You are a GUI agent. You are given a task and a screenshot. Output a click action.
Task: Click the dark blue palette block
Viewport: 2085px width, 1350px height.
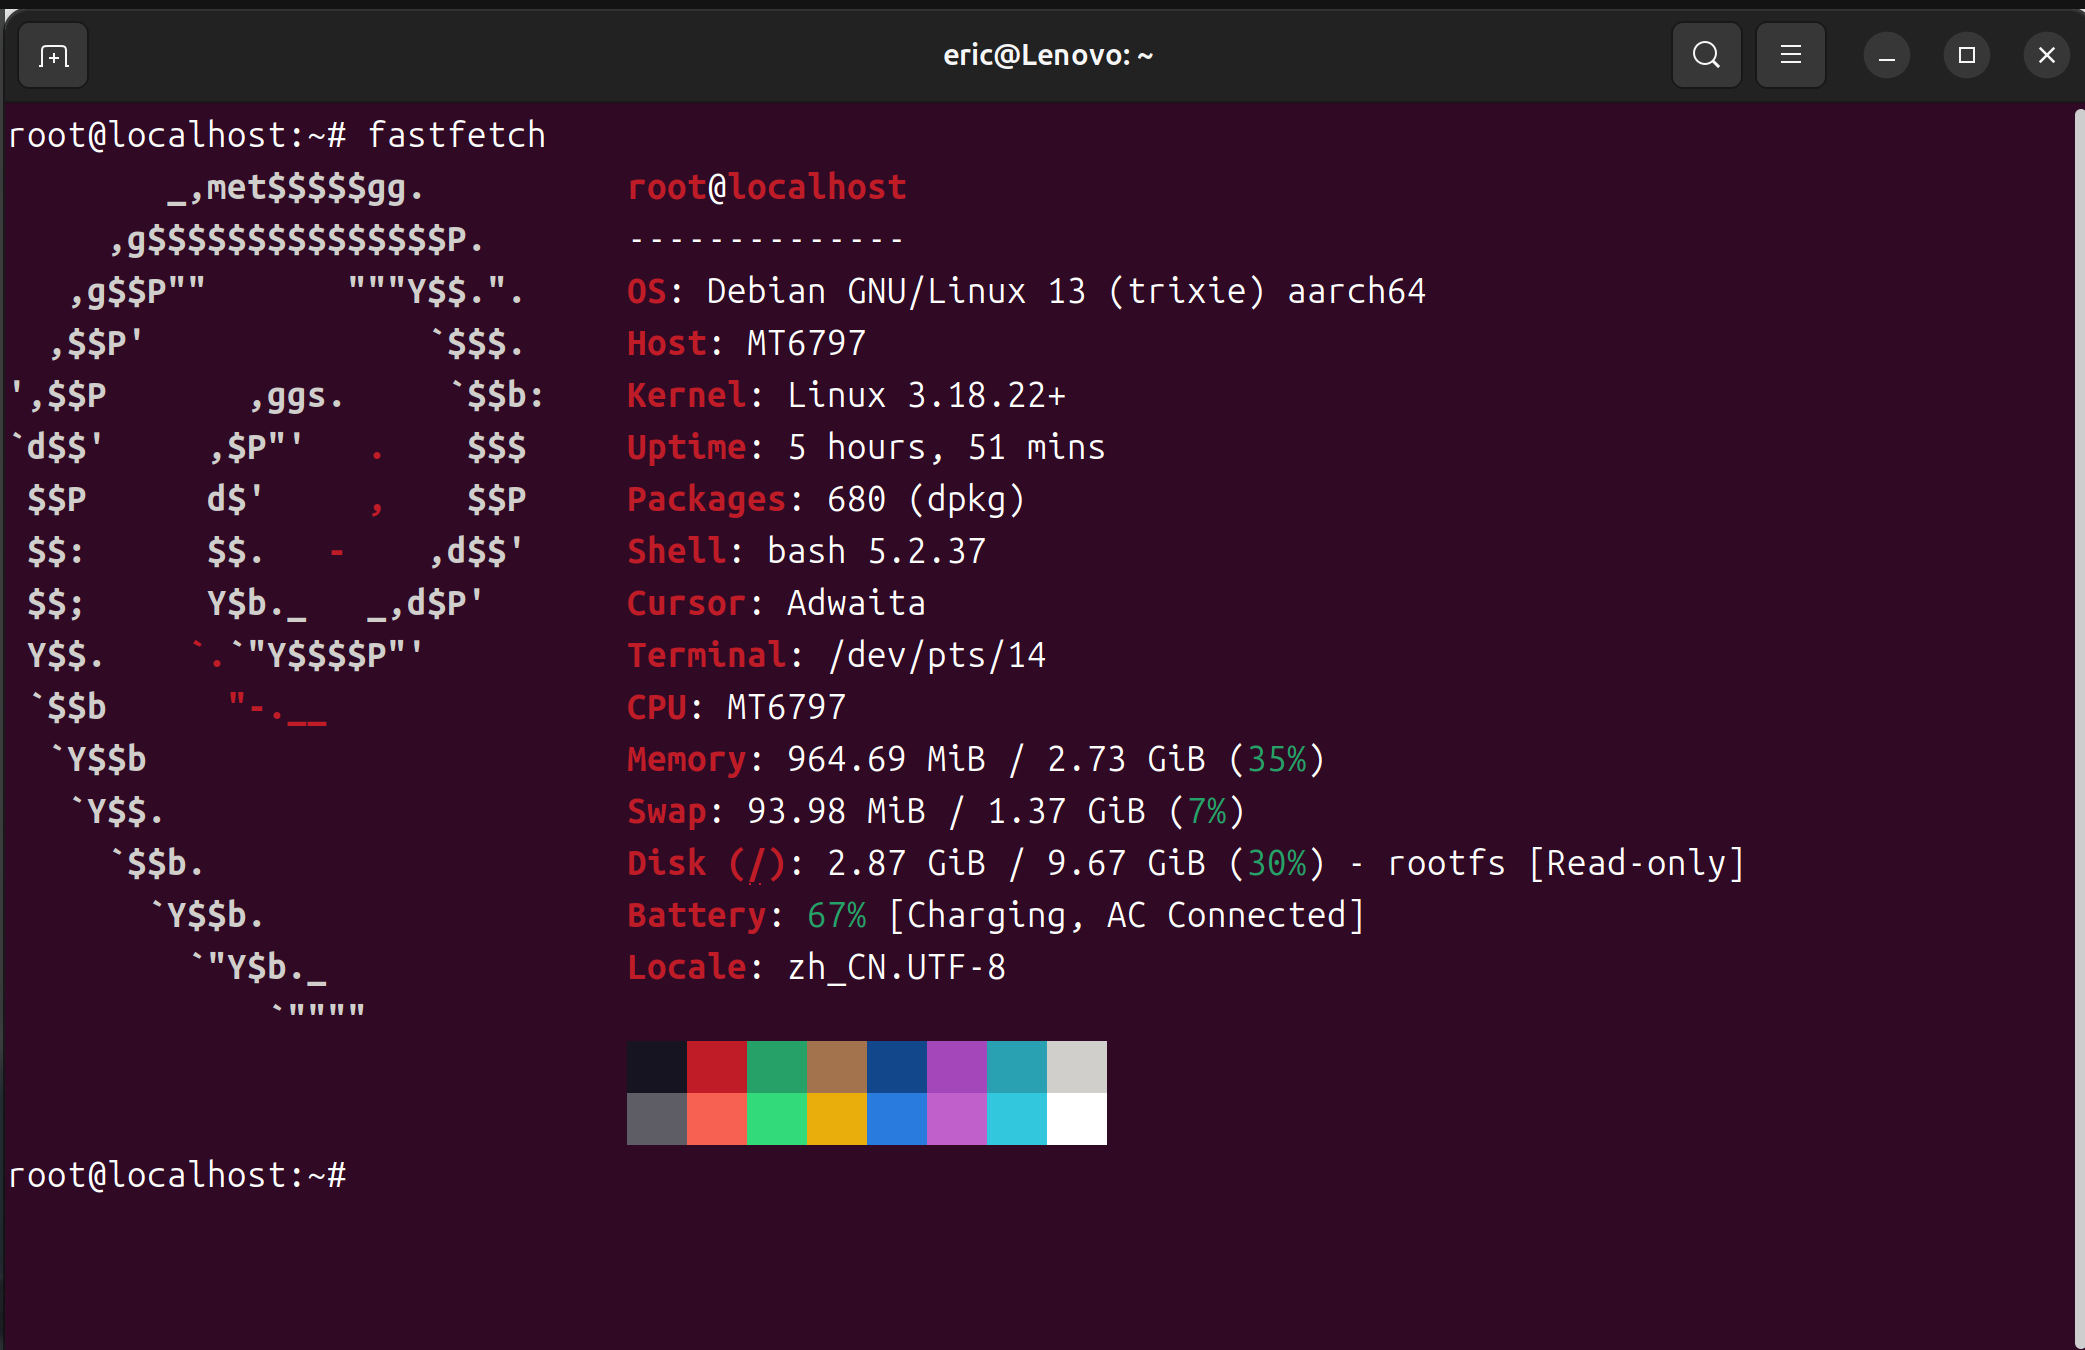coord(896,1066)
